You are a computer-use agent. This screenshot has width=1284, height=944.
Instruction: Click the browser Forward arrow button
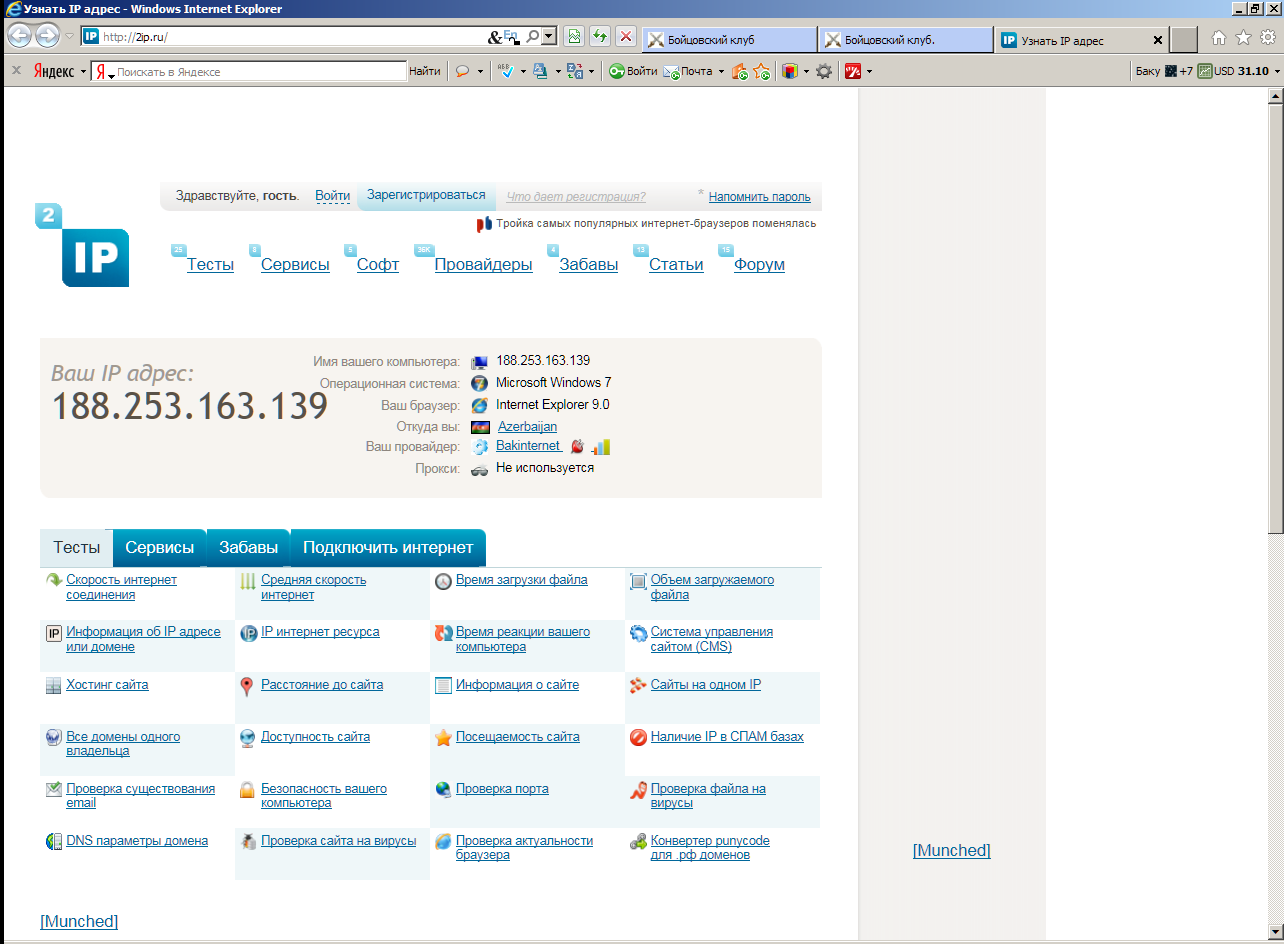(x=47, y=36)
